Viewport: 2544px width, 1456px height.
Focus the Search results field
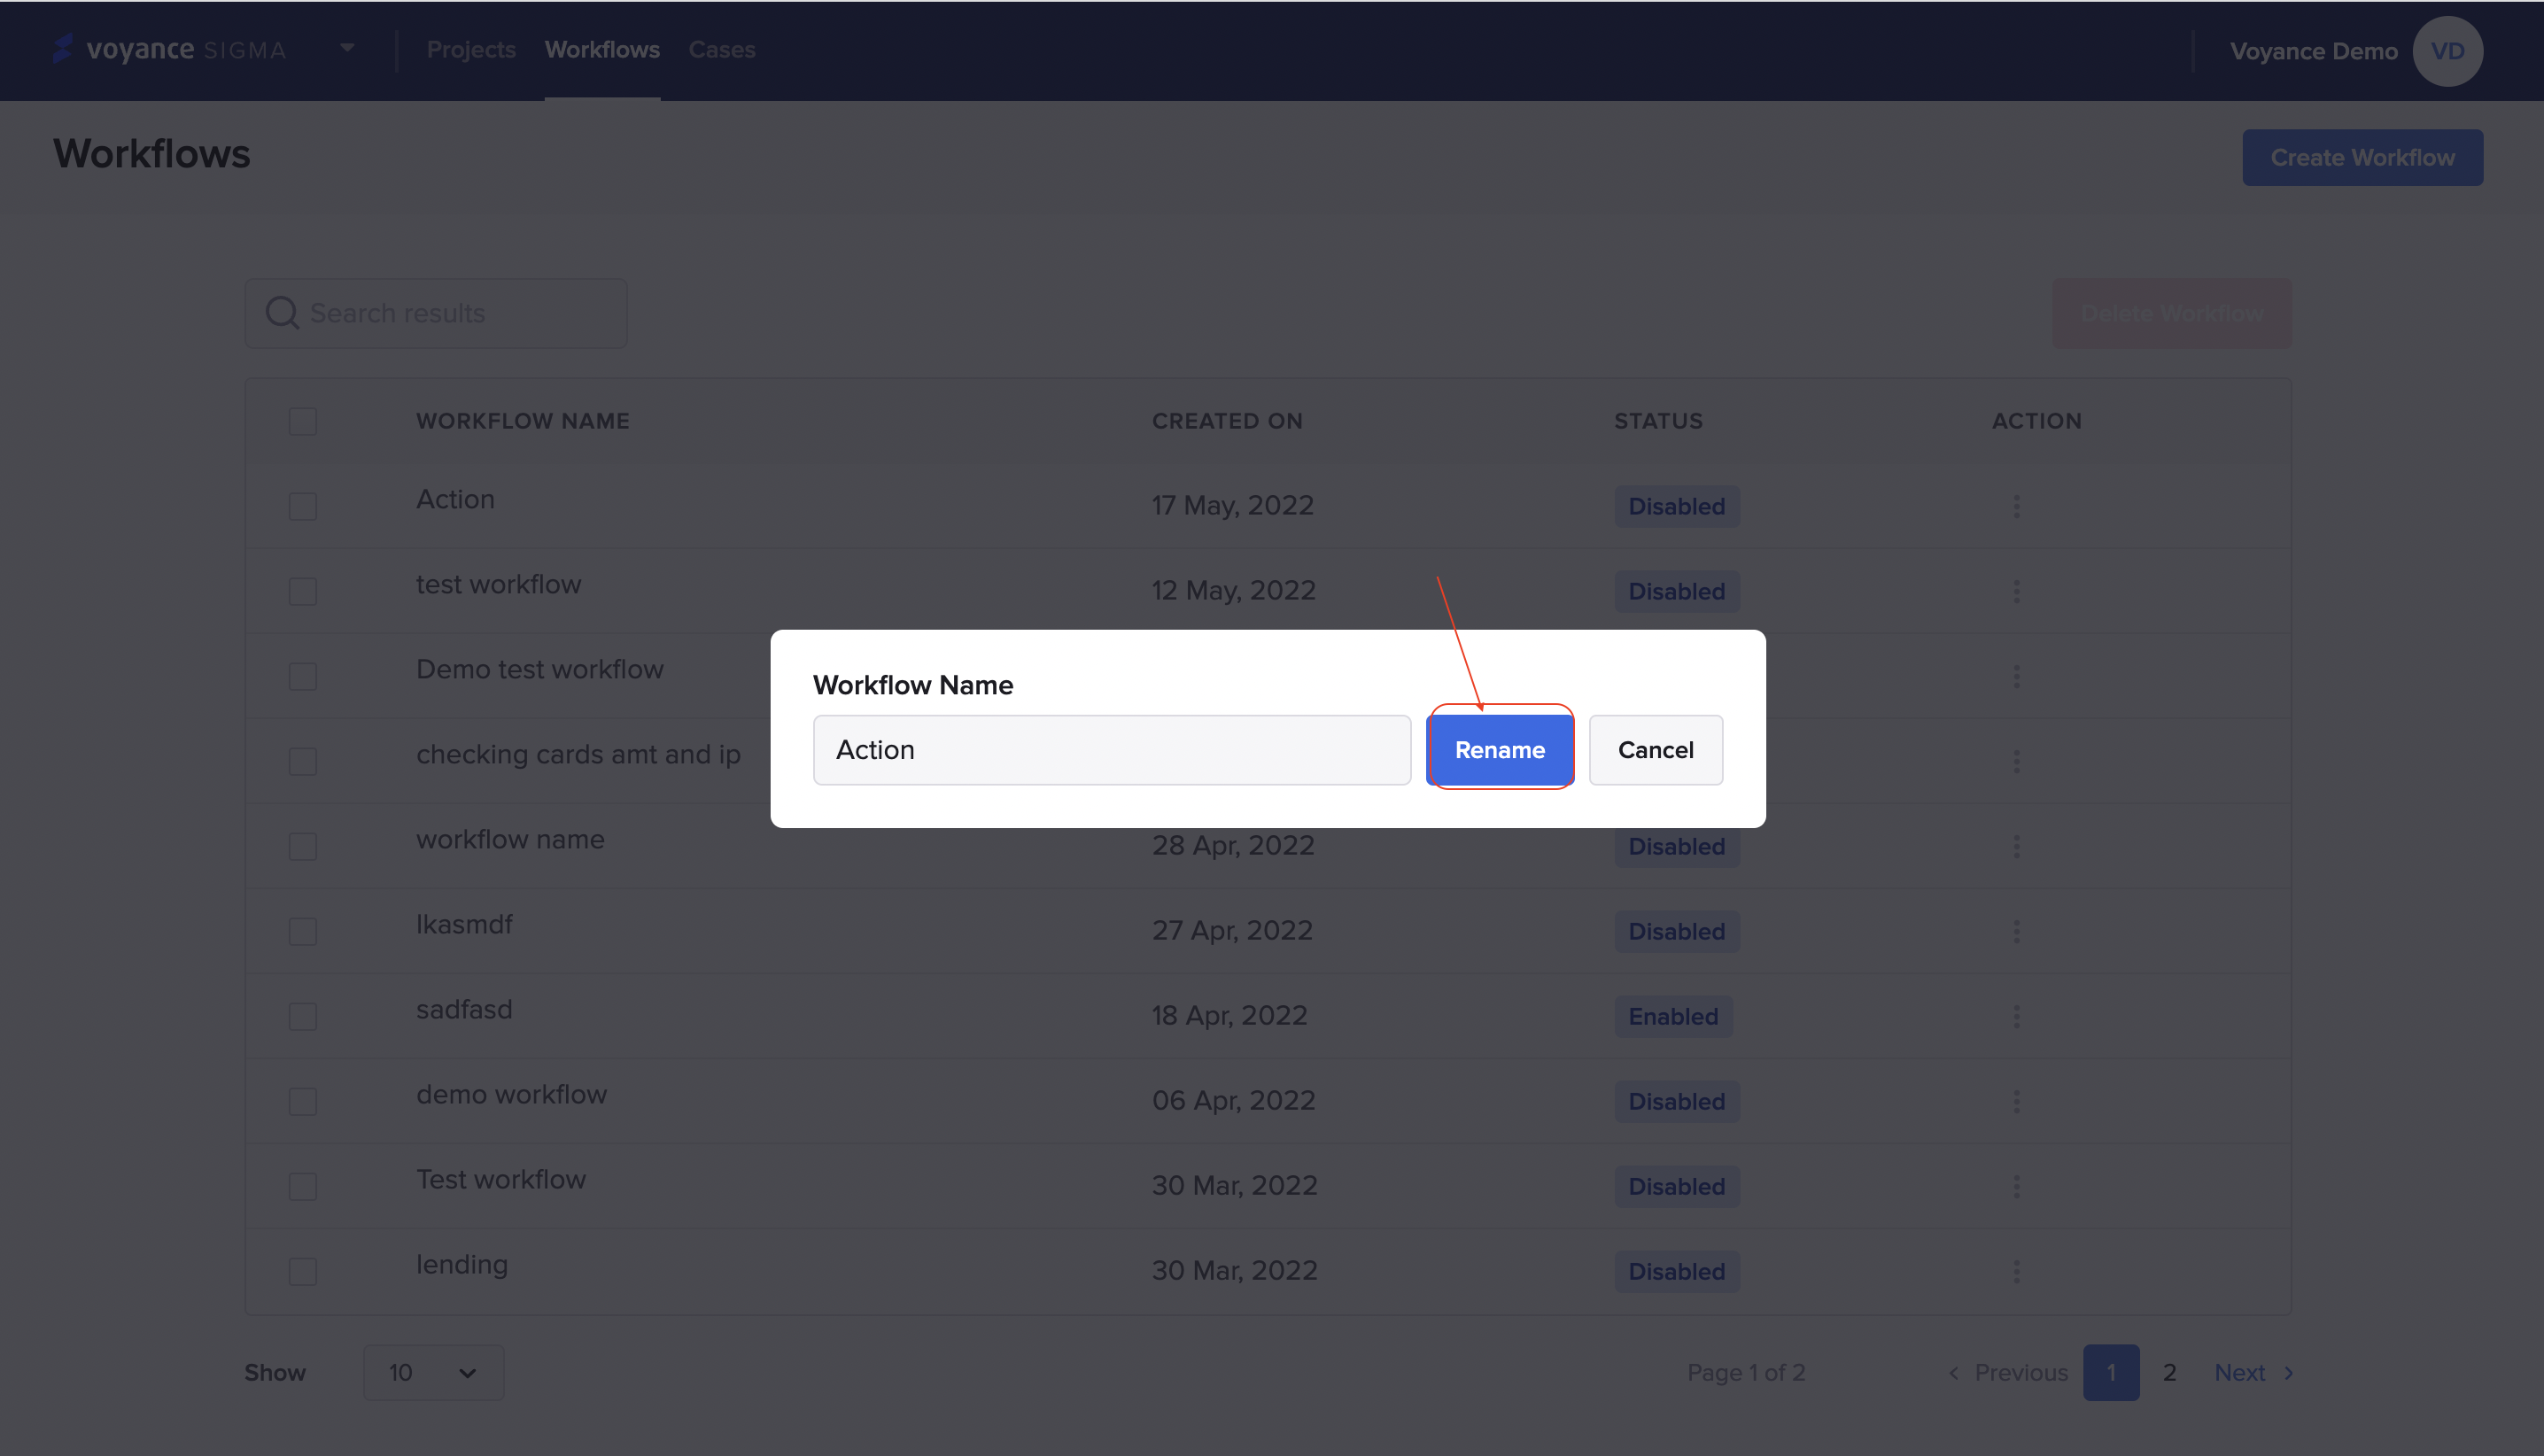[x=436, y=313]
